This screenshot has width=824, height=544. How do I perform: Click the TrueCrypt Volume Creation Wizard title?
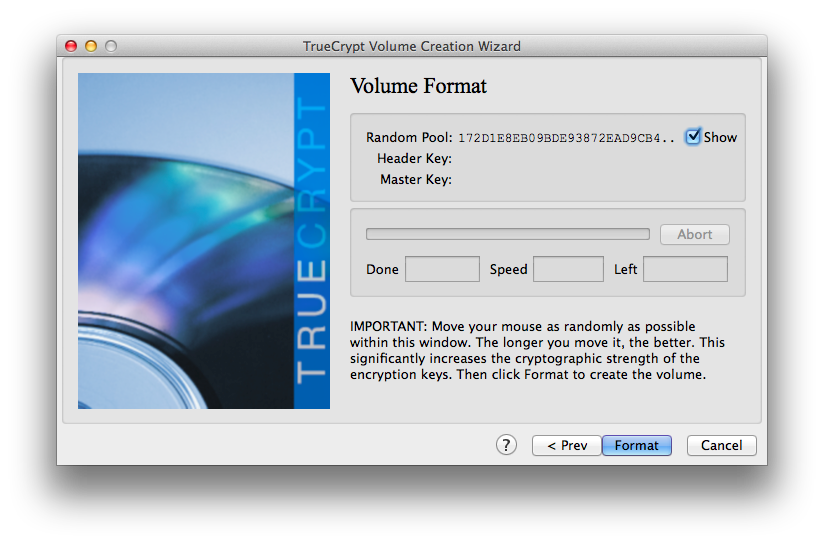pyautogui.click(x=411, y=46)
